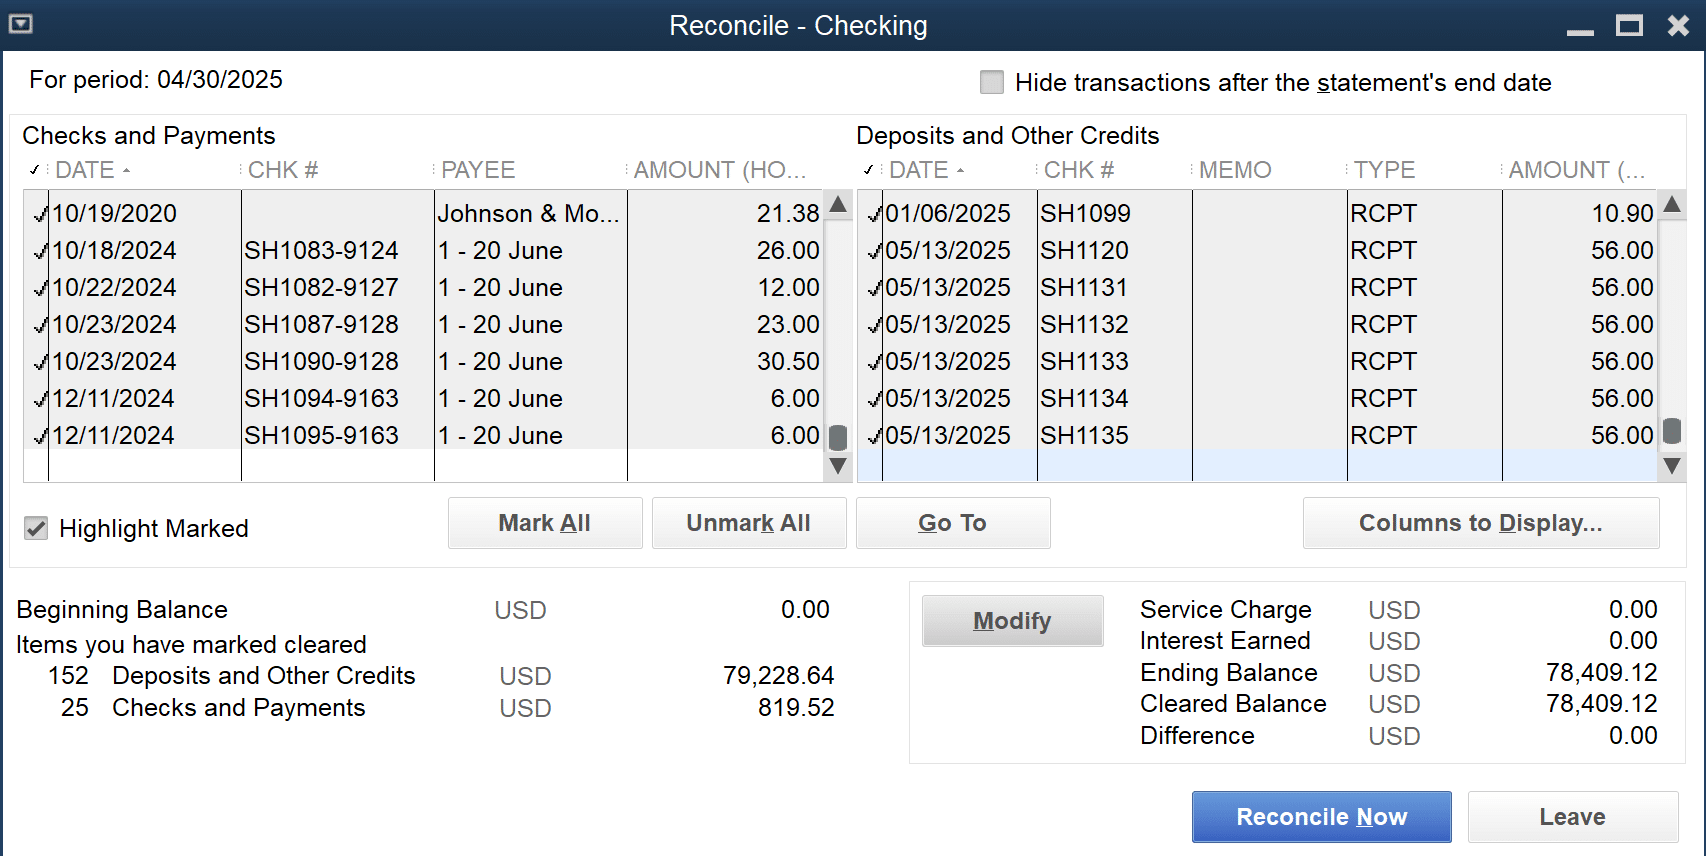1706x856 pixels.
Task: Click Modify to edit statement info
Action: click(x=1012, y=621)
